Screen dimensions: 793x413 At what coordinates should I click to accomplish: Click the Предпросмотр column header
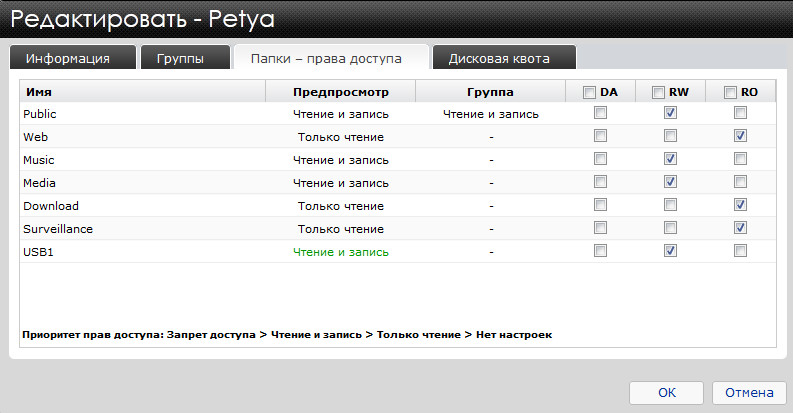[340, 92]
